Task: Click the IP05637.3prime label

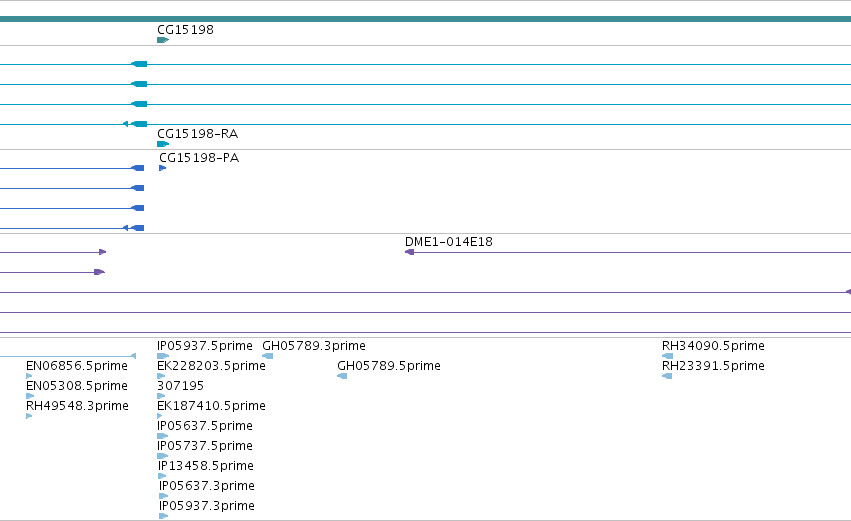Action: [x=207, y=486]
